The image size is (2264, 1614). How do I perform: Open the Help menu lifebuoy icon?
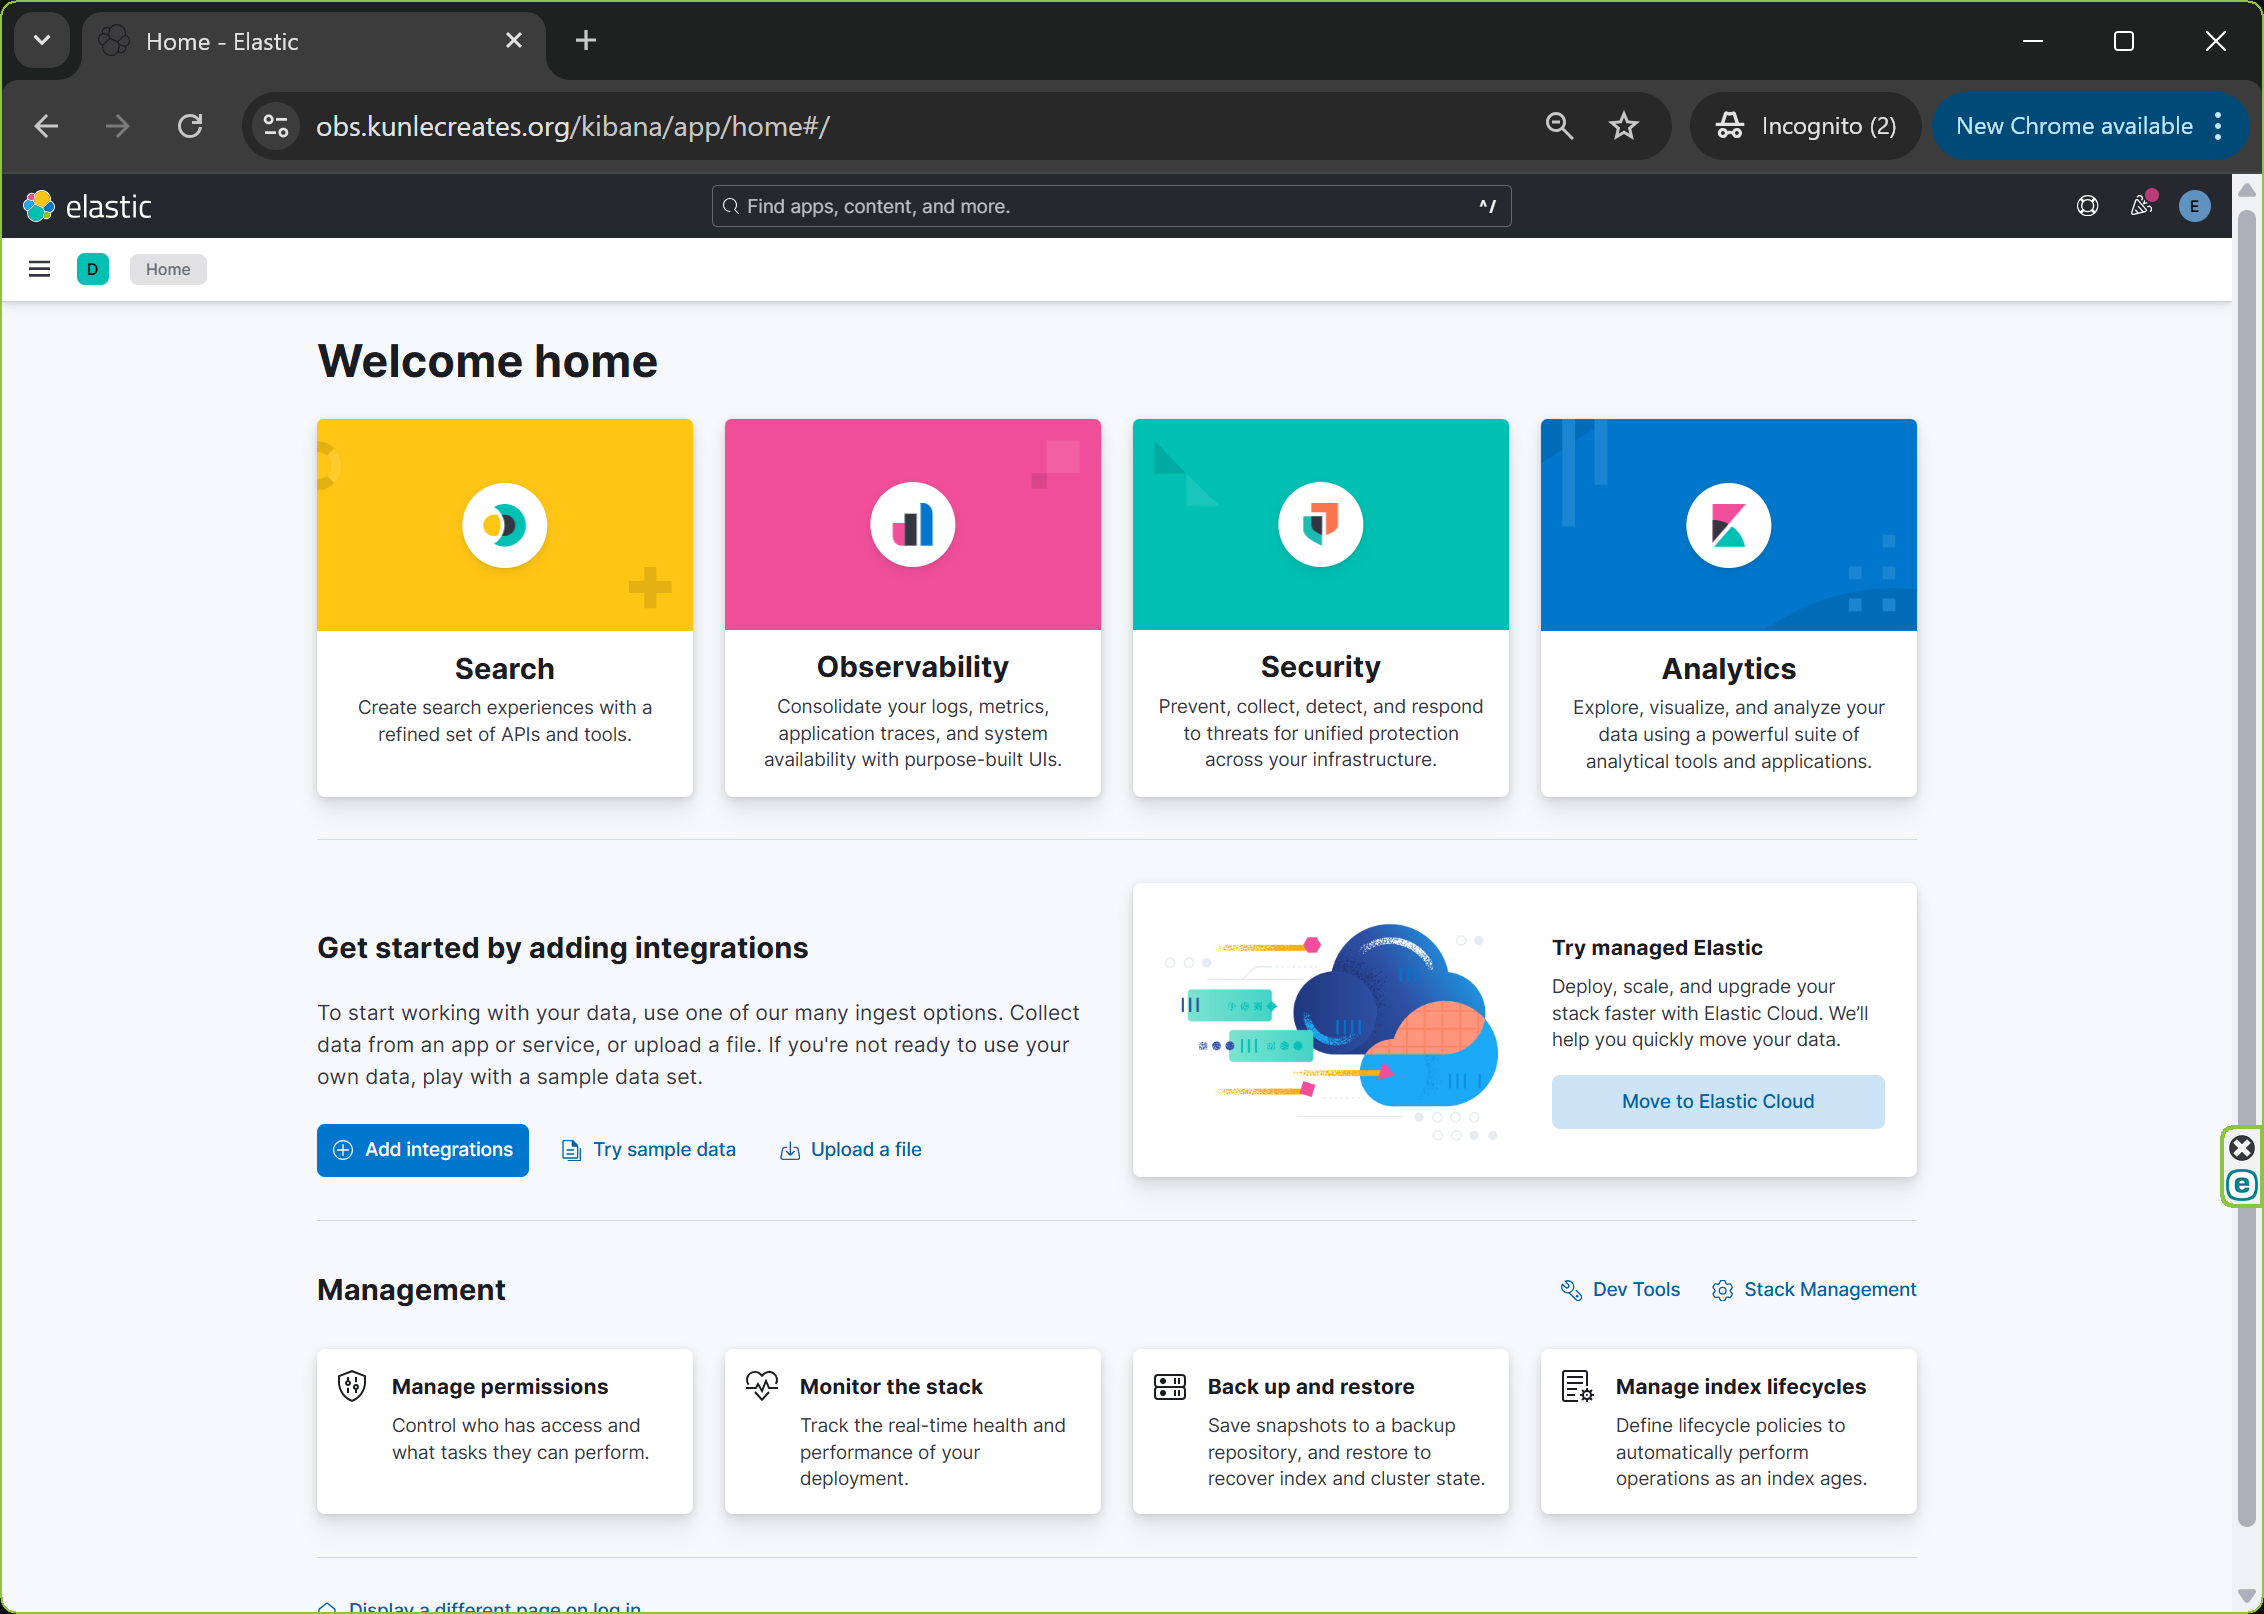coord(2087,206)
